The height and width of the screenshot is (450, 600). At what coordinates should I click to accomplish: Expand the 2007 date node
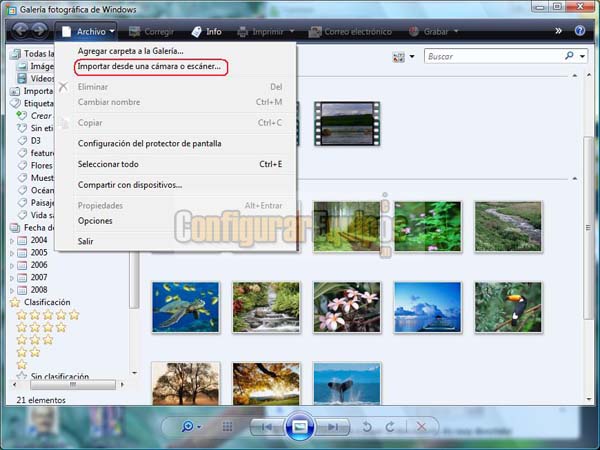tap(12, 278)
